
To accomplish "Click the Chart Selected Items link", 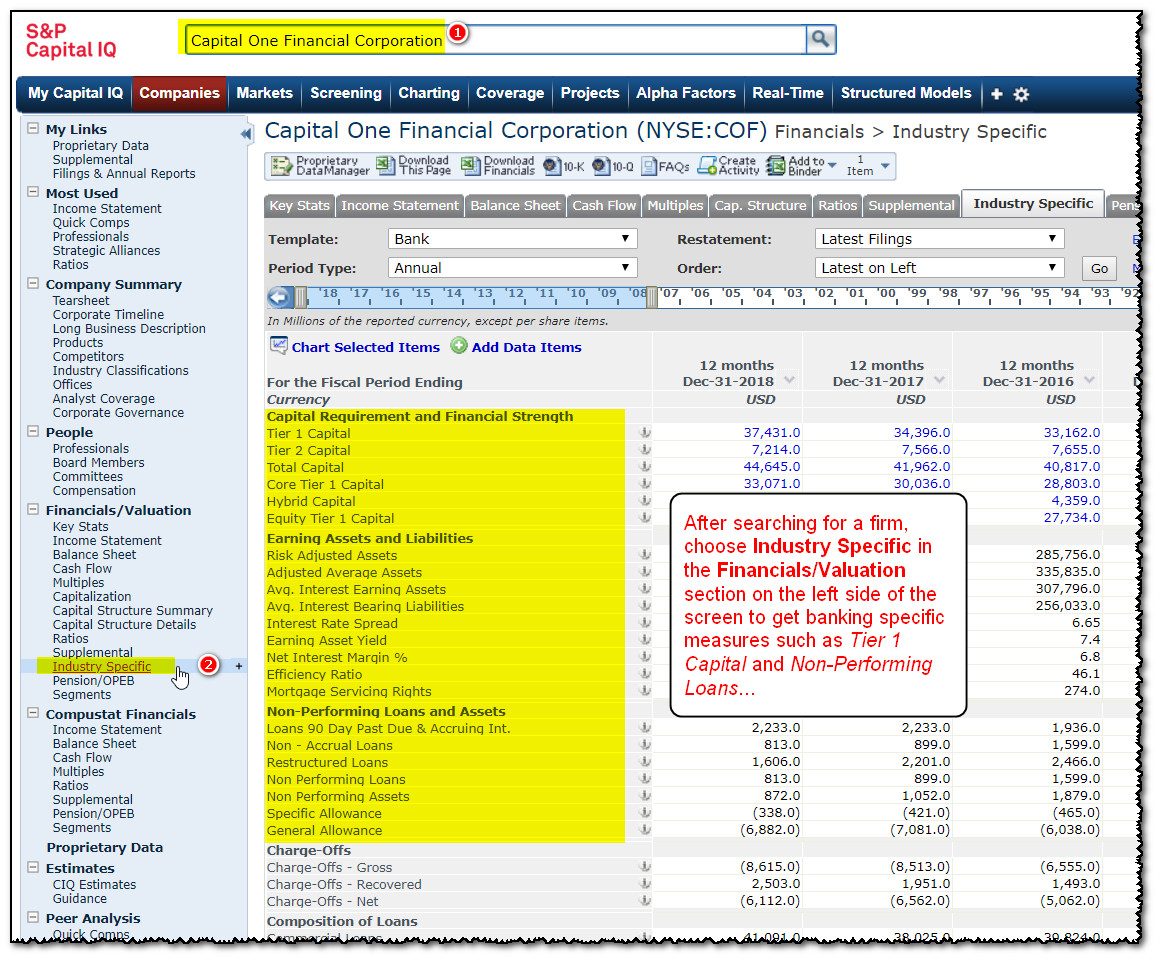I will [365, 347].
